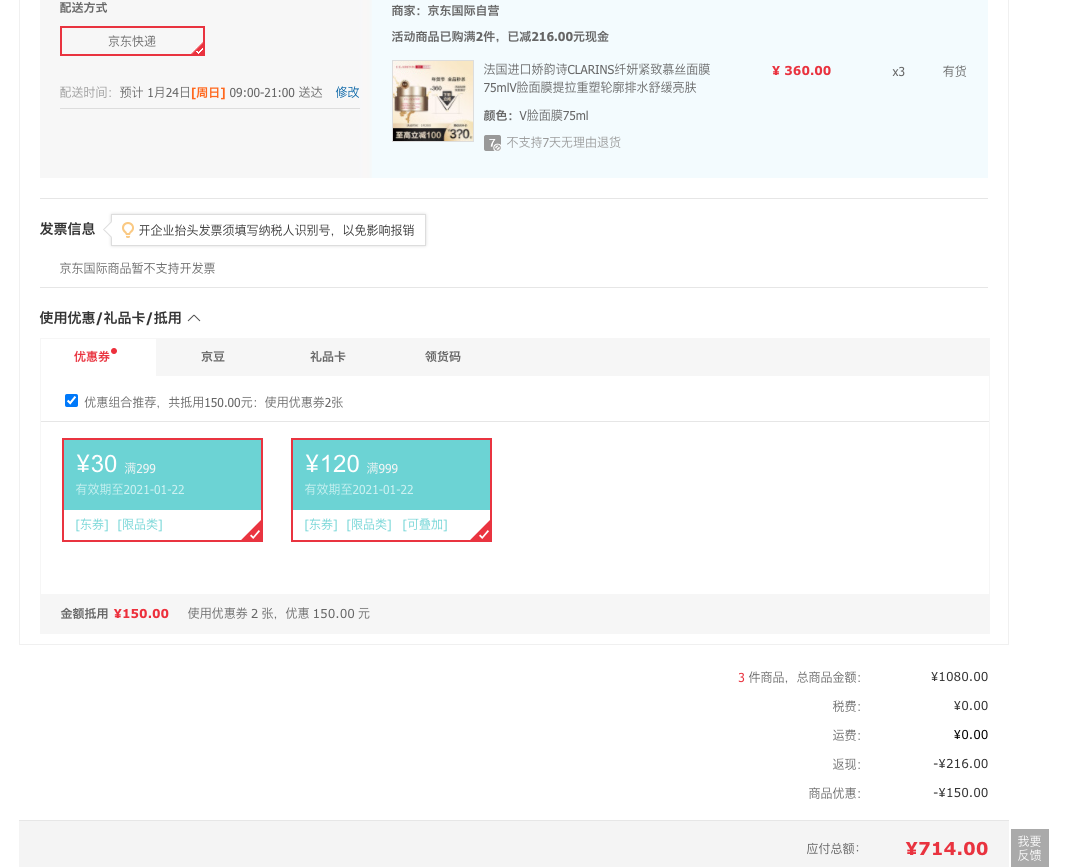The height and width of the screenshot is (867, 1065).
Task: Click the 颜色：V脸面膜75ml attribute text
Action: tap(536, 116)
